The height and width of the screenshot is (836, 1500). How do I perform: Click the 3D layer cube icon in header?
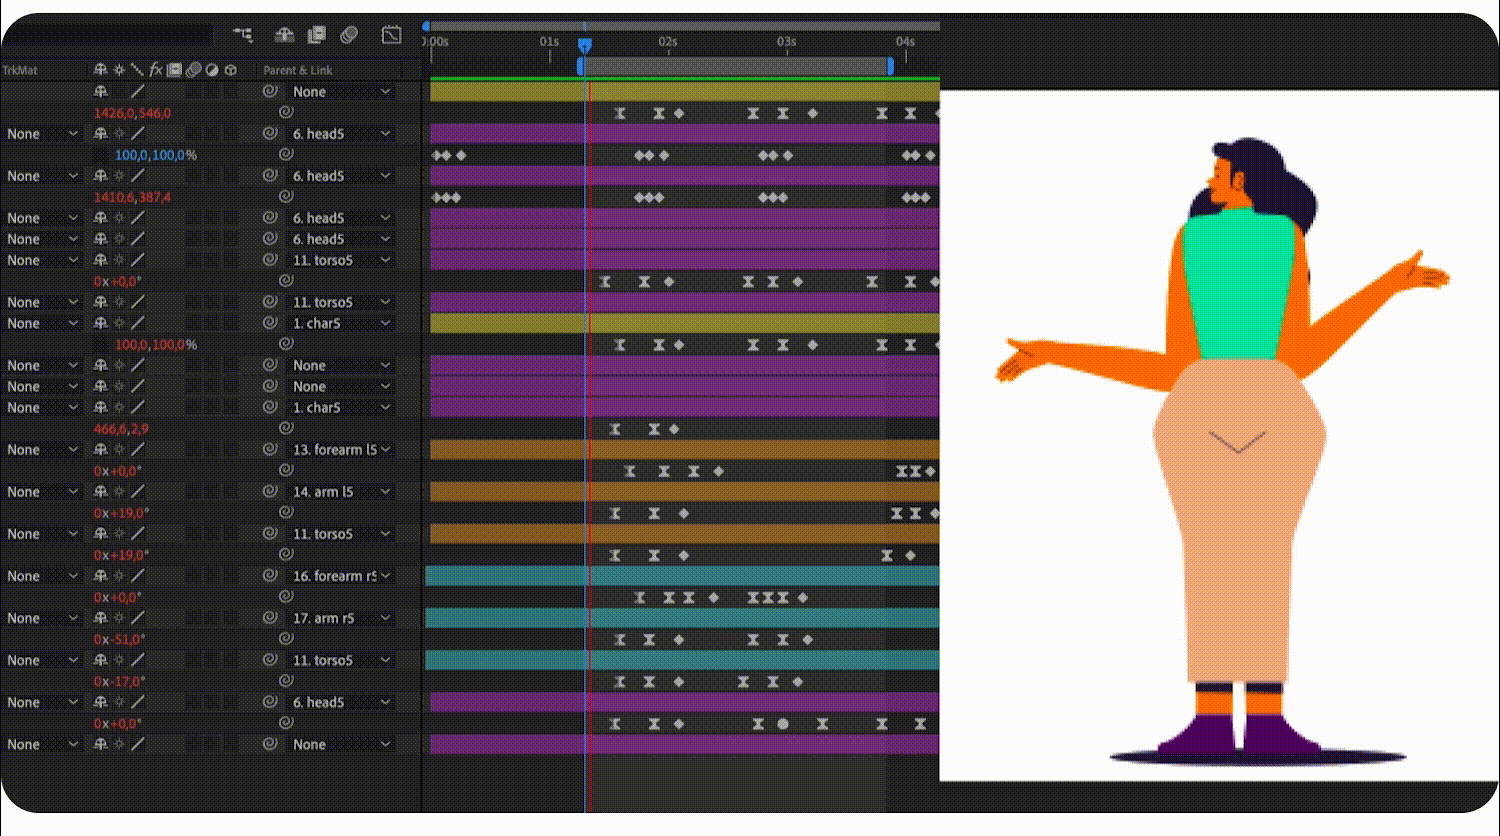coord(230,70)
